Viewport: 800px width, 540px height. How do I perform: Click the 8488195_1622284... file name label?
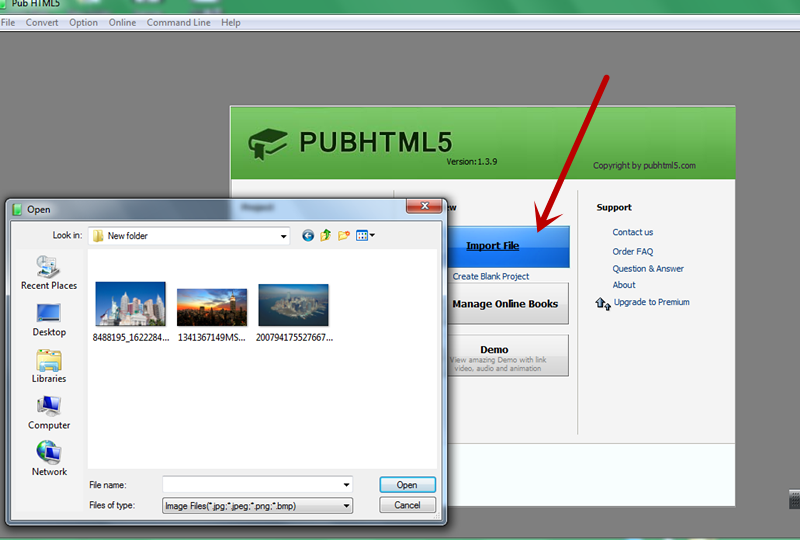(131, 337)
